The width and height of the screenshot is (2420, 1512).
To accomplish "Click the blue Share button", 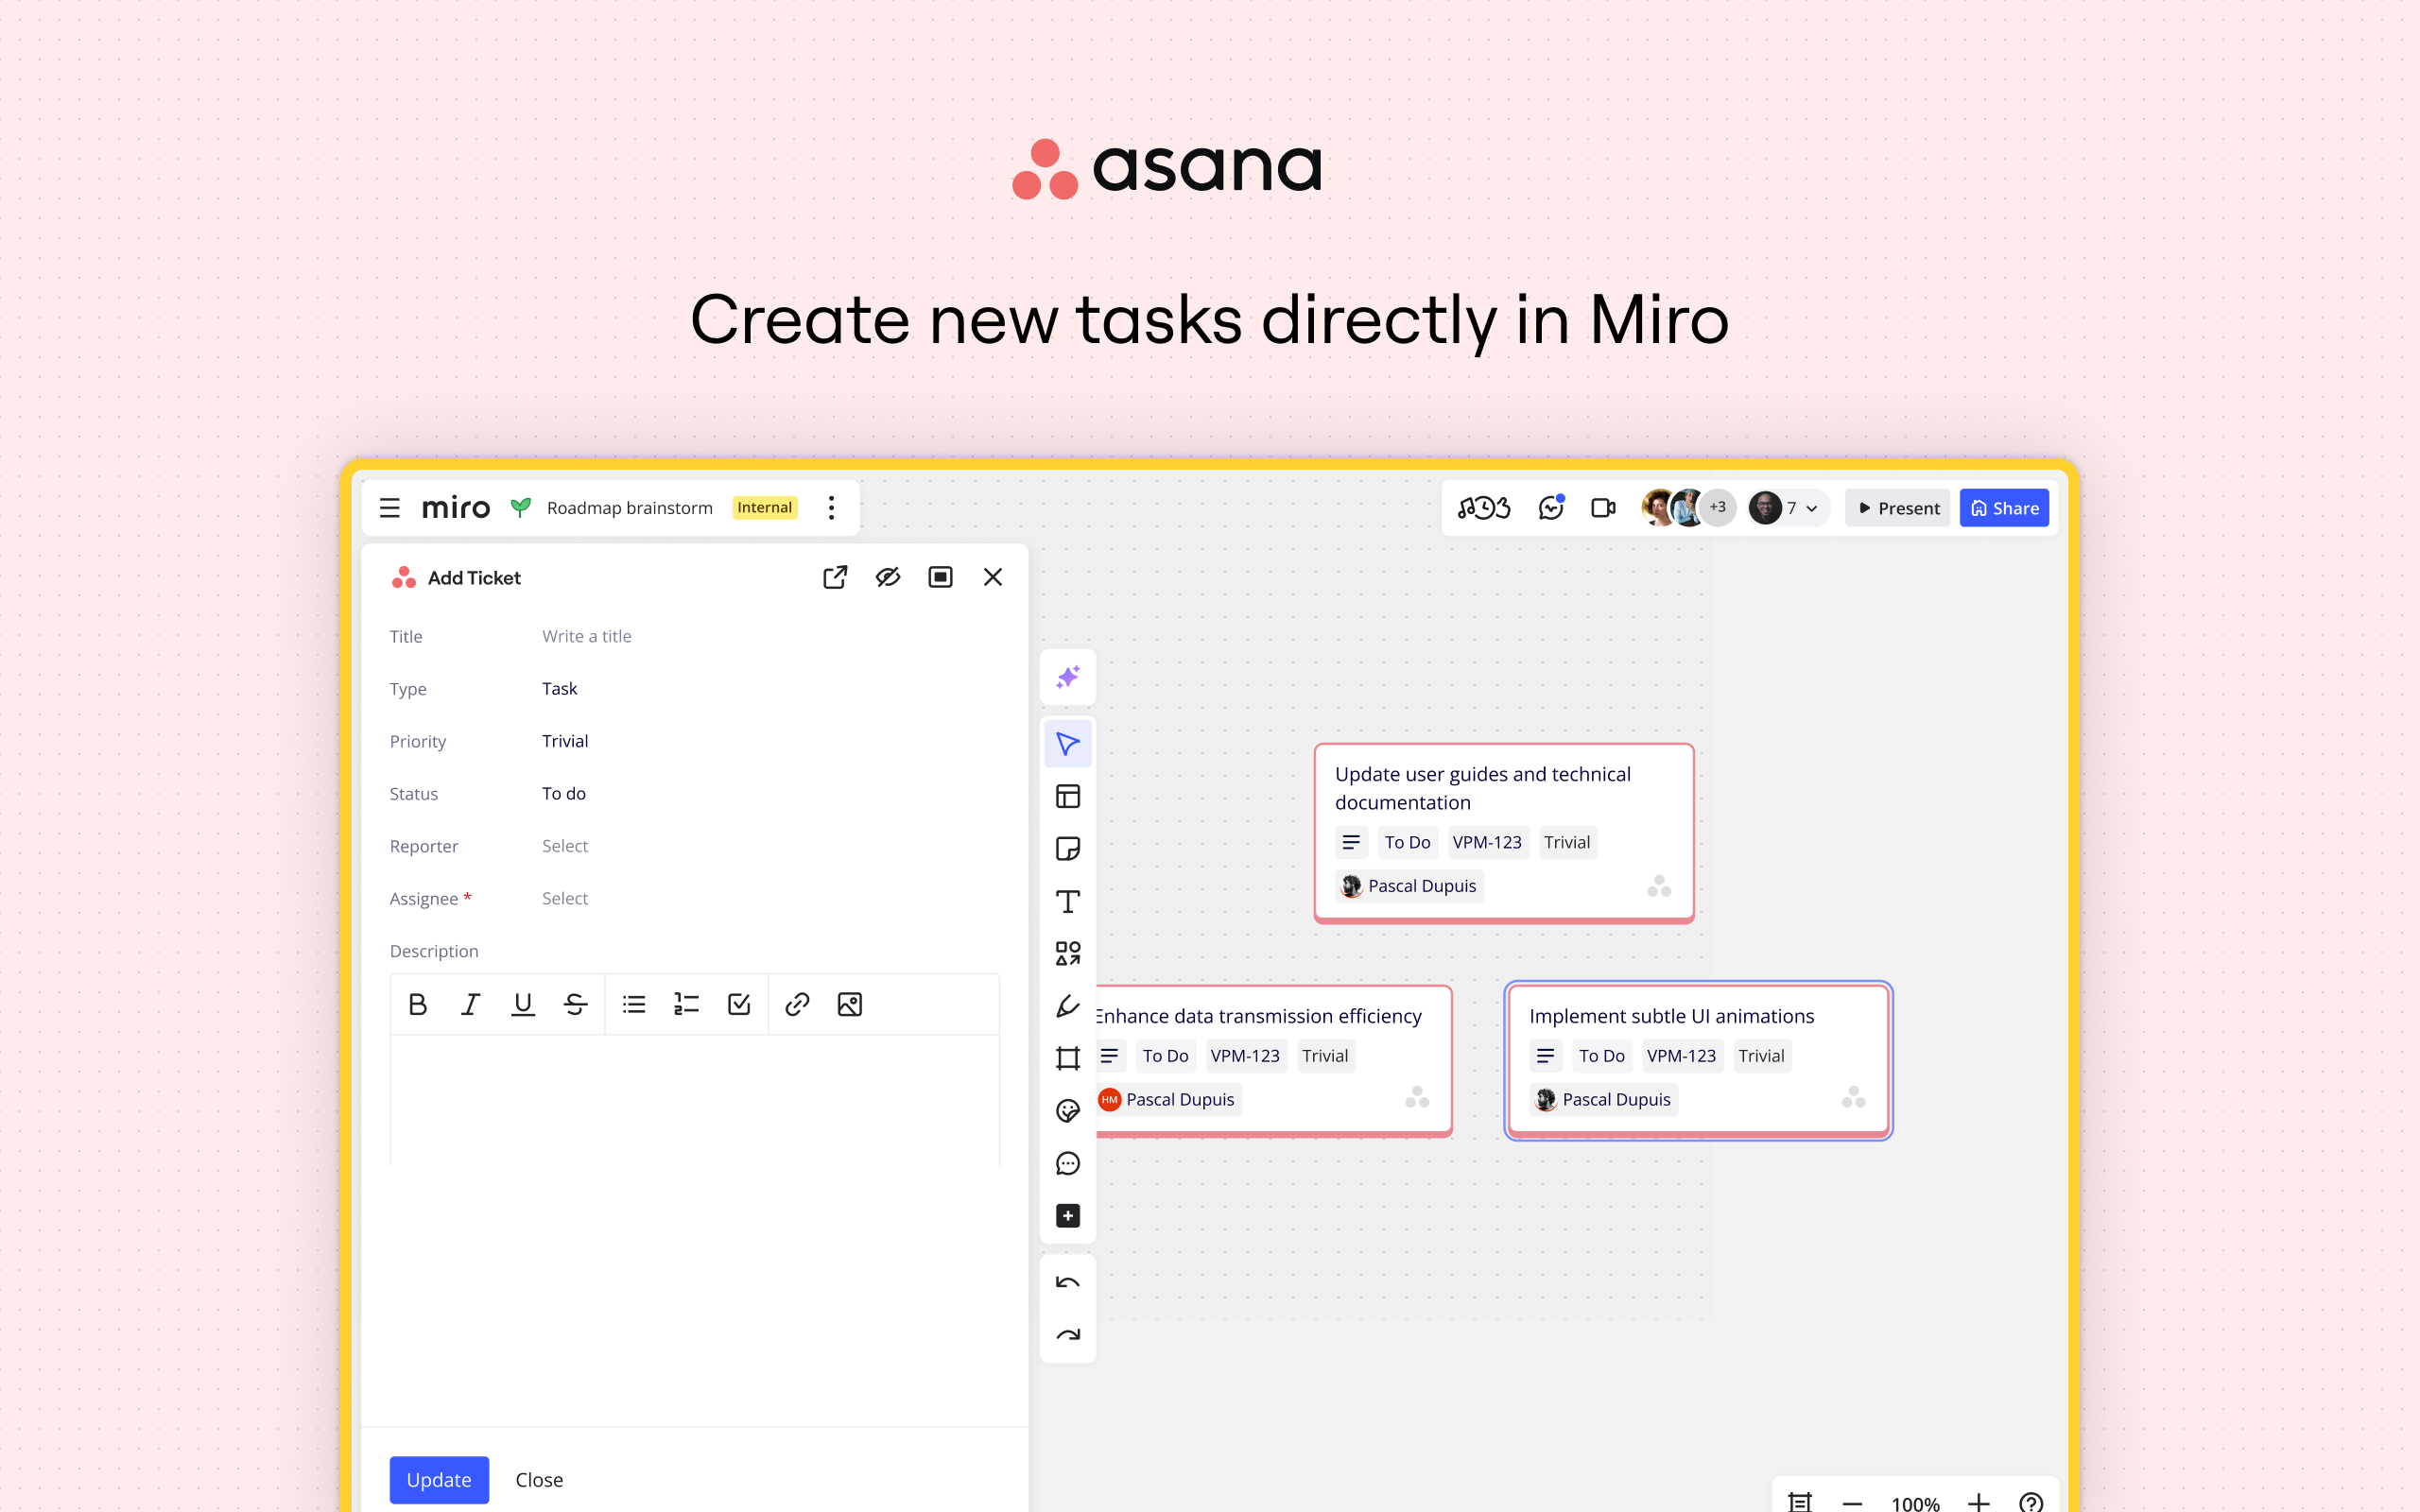I will (2004, 507).
